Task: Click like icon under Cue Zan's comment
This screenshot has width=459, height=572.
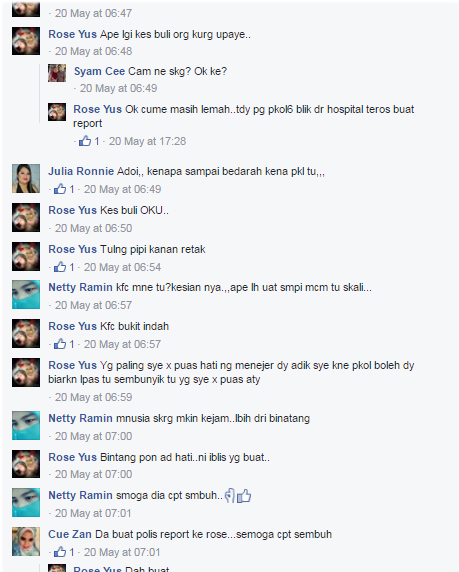Action: point(60,552)
